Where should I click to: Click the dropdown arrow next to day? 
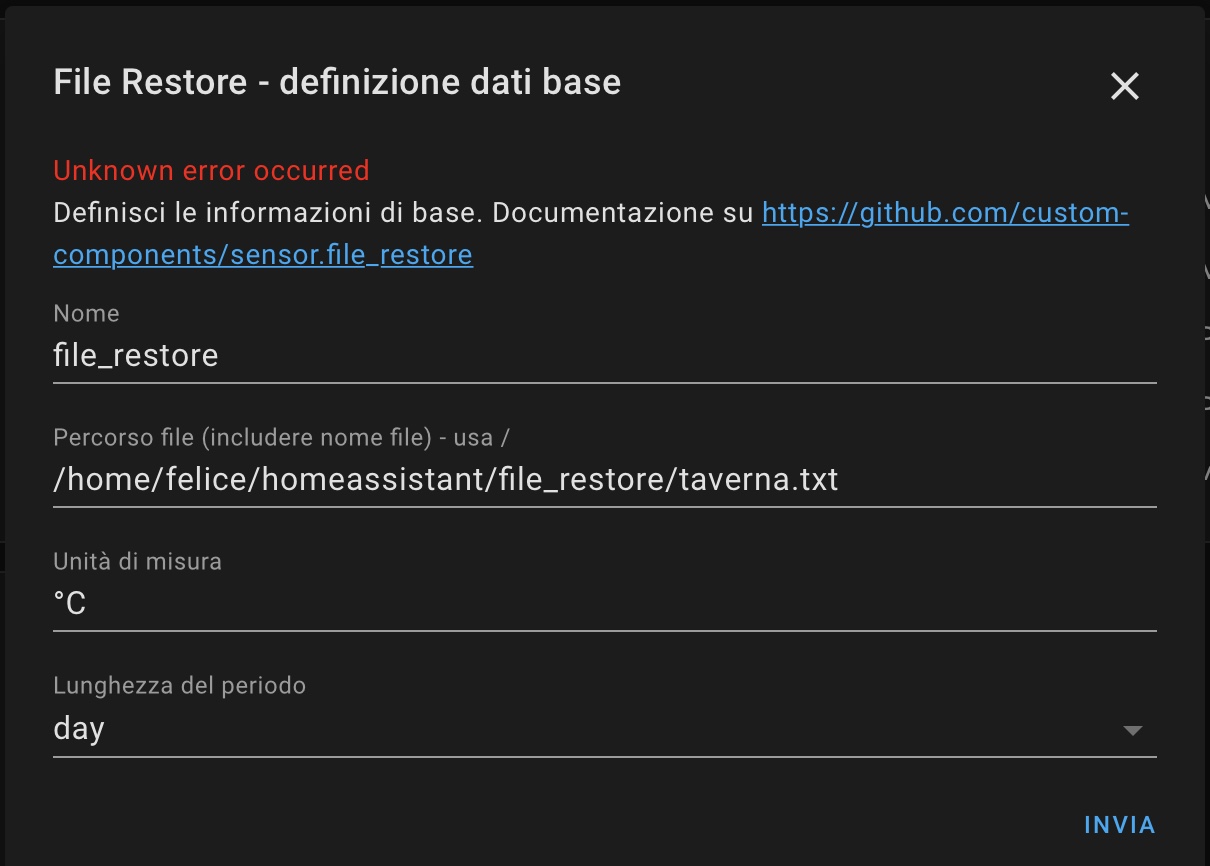tap(1132, 731)
